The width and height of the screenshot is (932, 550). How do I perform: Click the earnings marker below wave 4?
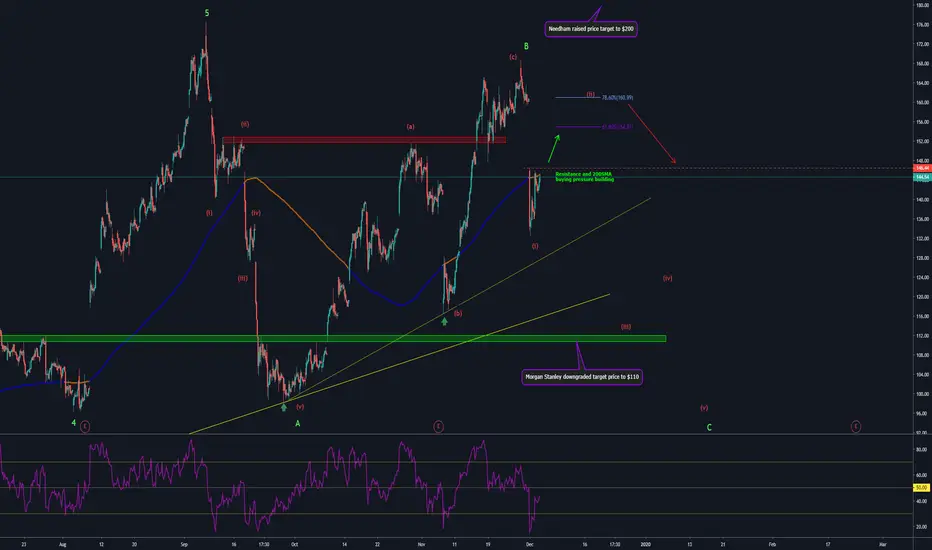point(85,426)
